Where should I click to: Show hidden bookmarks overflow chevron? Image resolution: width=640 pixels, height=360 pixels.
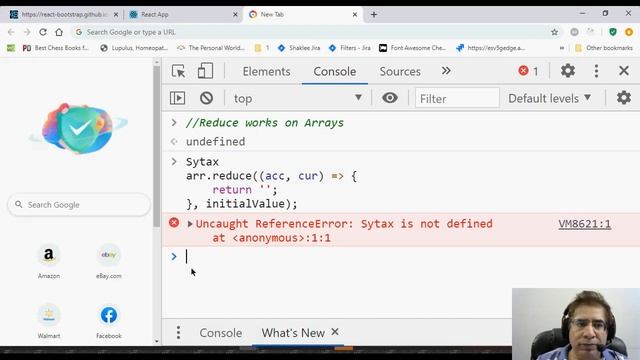tap(562, 48)
